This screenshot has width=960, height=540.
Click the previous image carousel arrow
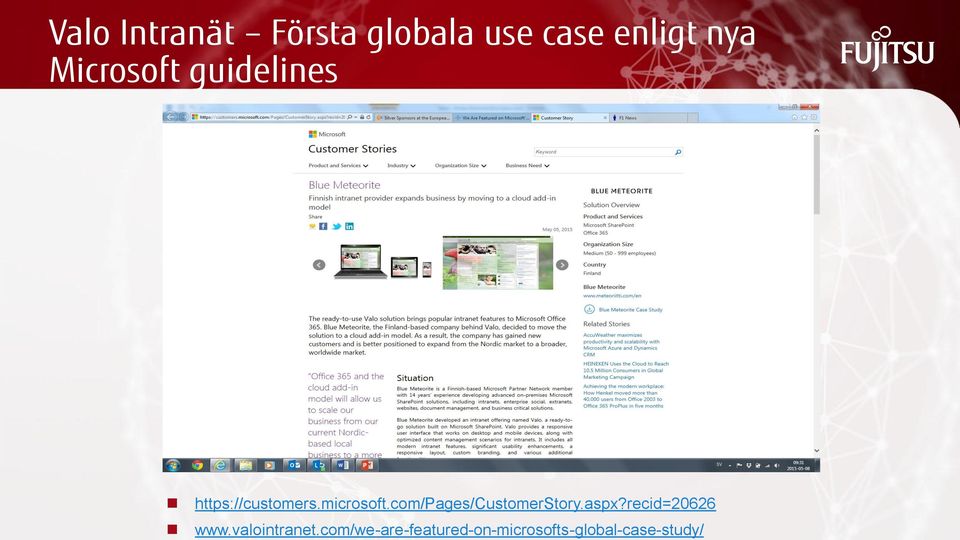coord(319,265)
